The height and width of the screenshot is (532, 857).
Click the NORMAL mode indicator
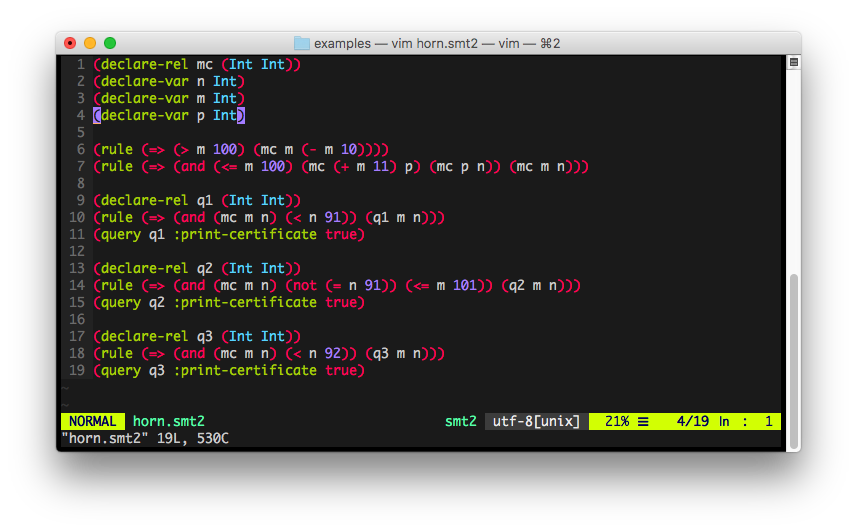[92, 422]
